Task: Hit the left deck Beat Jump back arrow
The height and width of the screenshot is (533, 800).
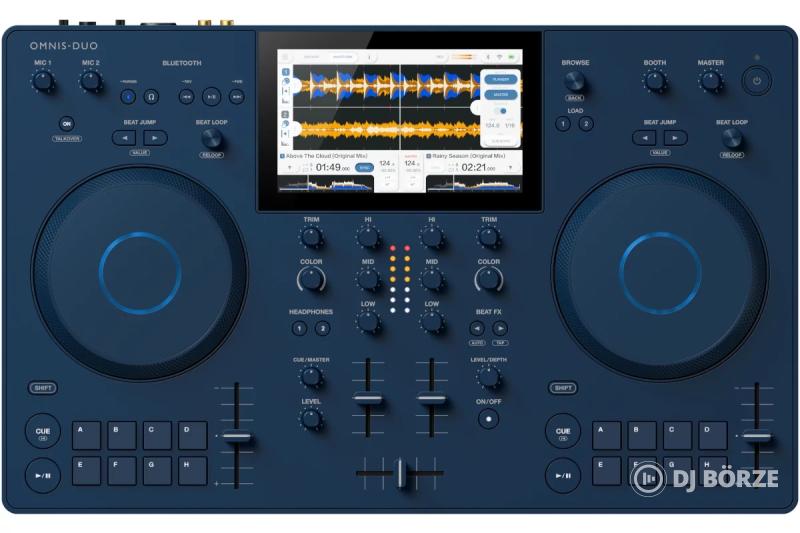Action: [124, 138]
